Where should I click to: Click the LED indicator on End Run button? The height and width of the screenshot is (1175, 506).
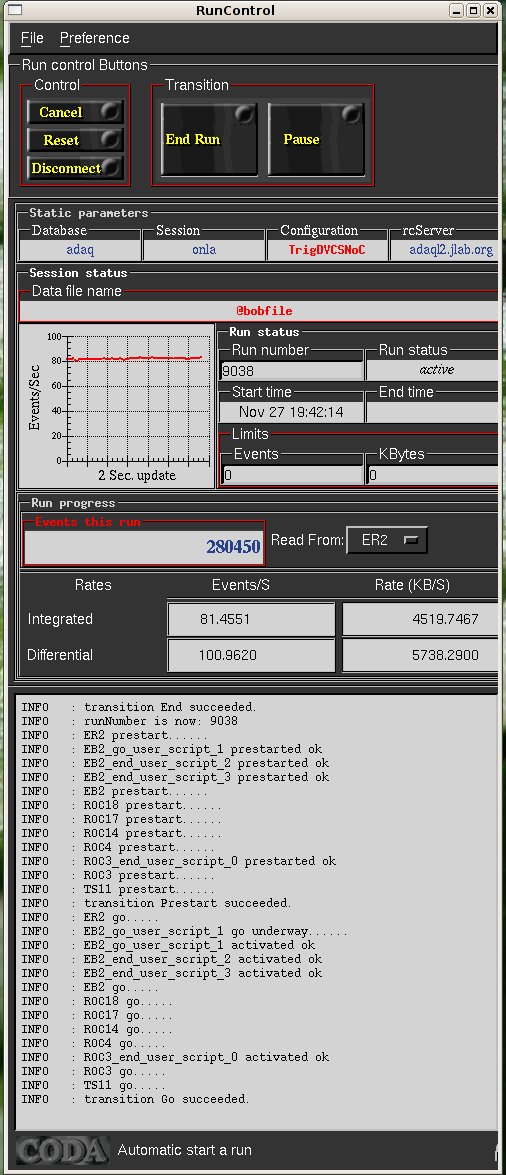click(244, 114)
